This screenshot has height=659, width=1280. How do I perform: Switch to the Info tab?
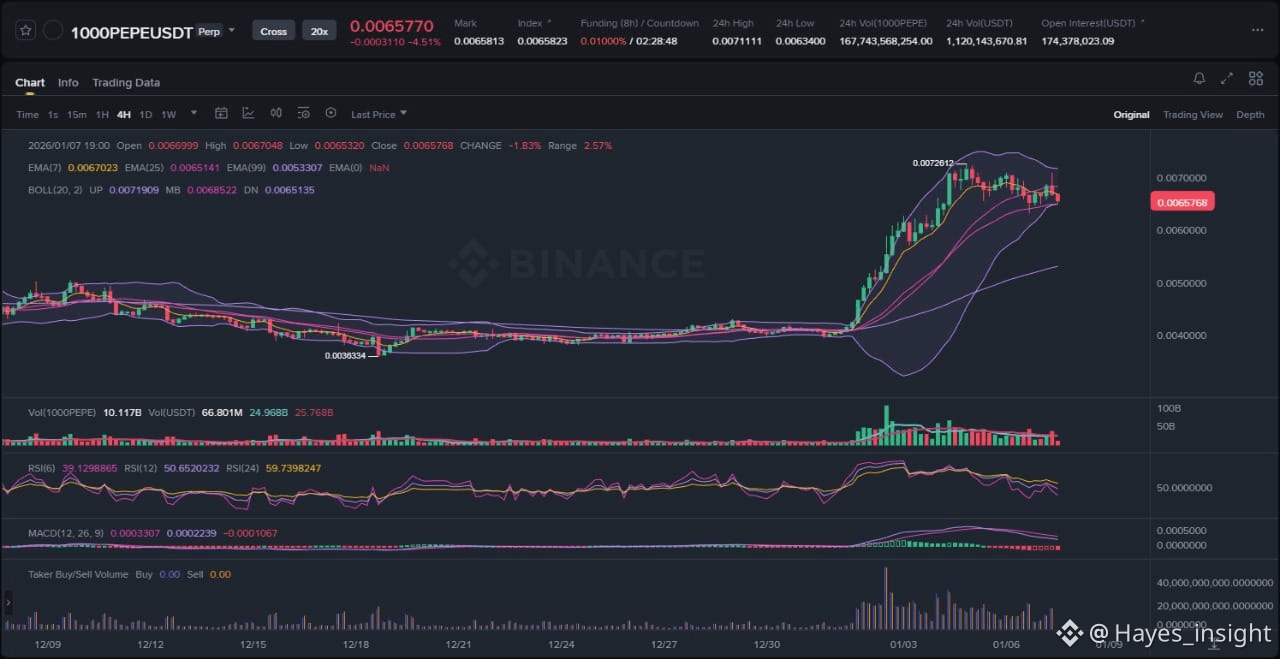tap(68, 82)
